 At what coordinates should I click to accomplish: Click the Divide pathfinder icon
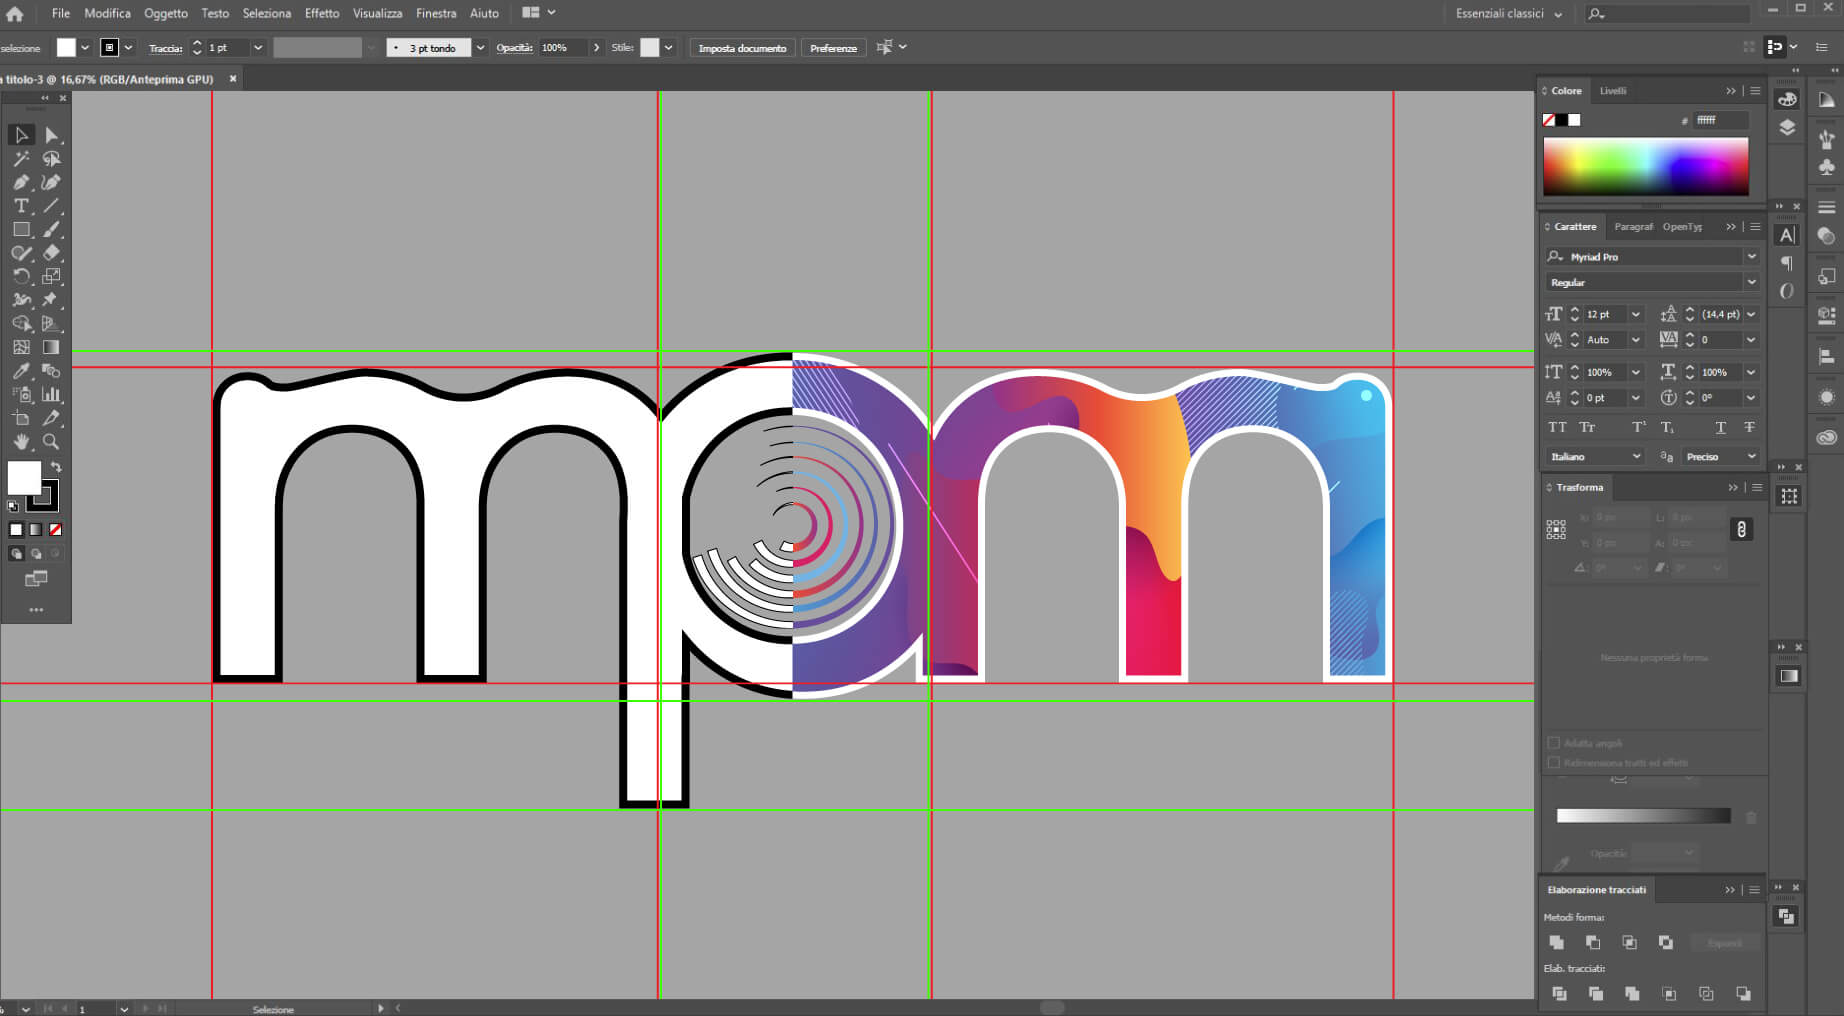[1559, 993]
